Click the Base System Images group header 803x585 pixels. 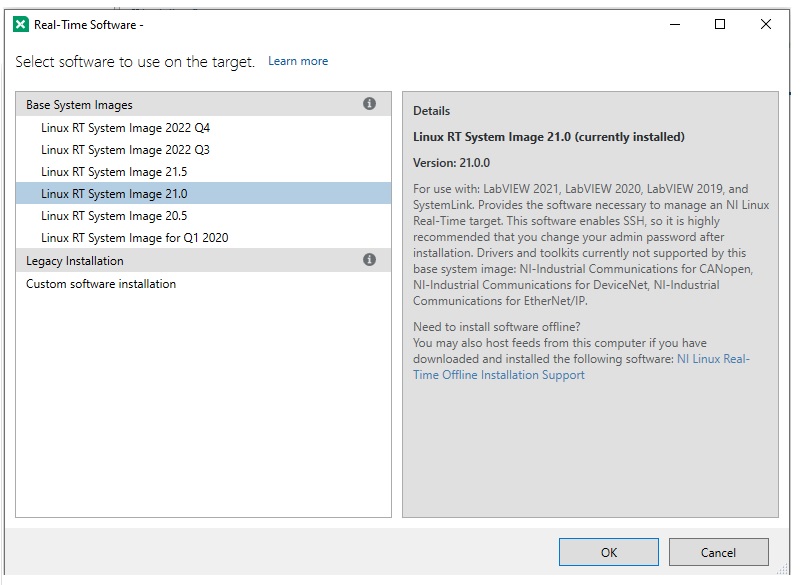click(80, 105)
